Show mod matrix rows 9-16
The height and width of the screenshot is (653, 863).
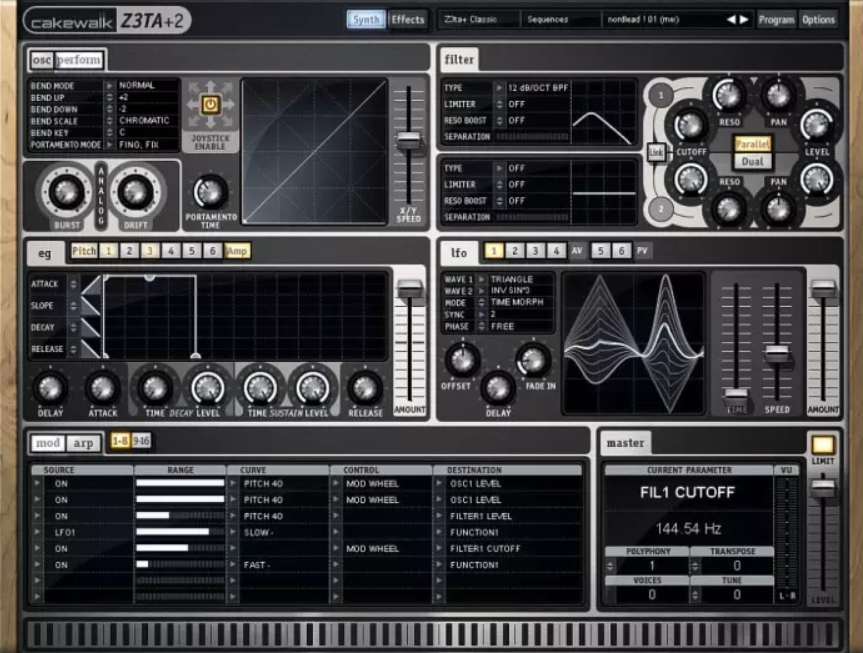coord(141,441)
